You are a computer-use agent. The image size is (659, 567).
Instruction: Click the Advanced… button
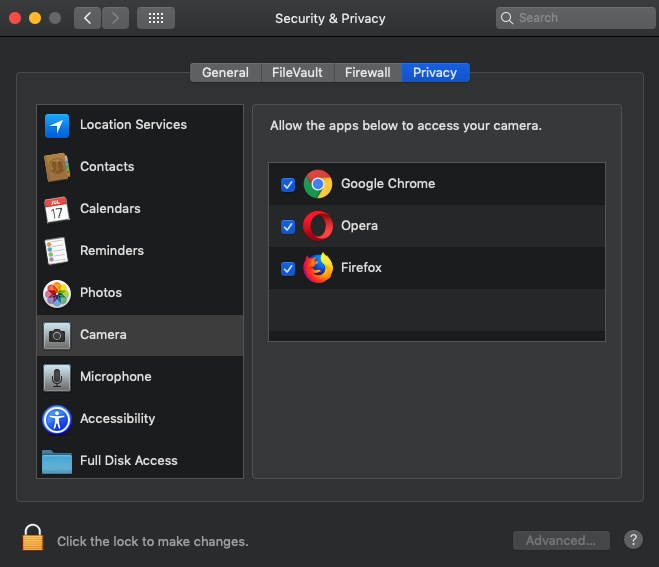(561, 540)
